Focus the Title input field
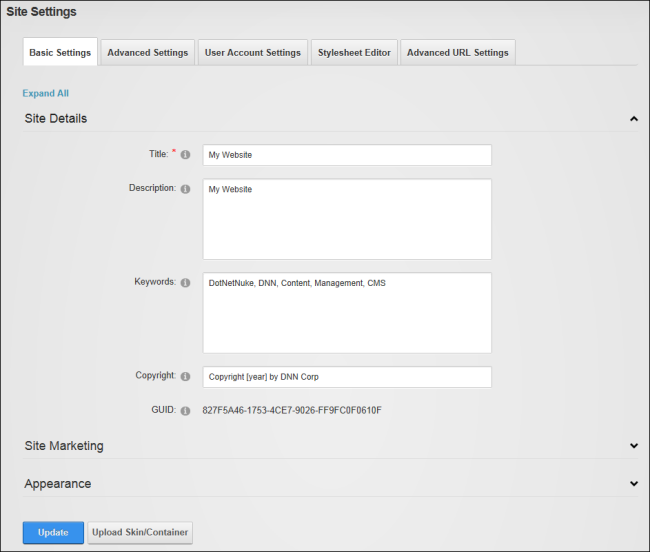This screenshot has width=650, height=552. tap(347, 155)
